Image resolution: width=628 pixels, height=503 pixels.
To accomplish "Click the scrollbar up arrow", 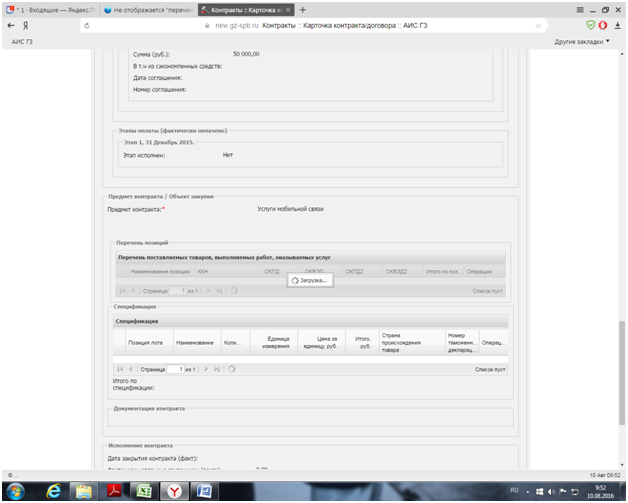I will tap(622, 54).
